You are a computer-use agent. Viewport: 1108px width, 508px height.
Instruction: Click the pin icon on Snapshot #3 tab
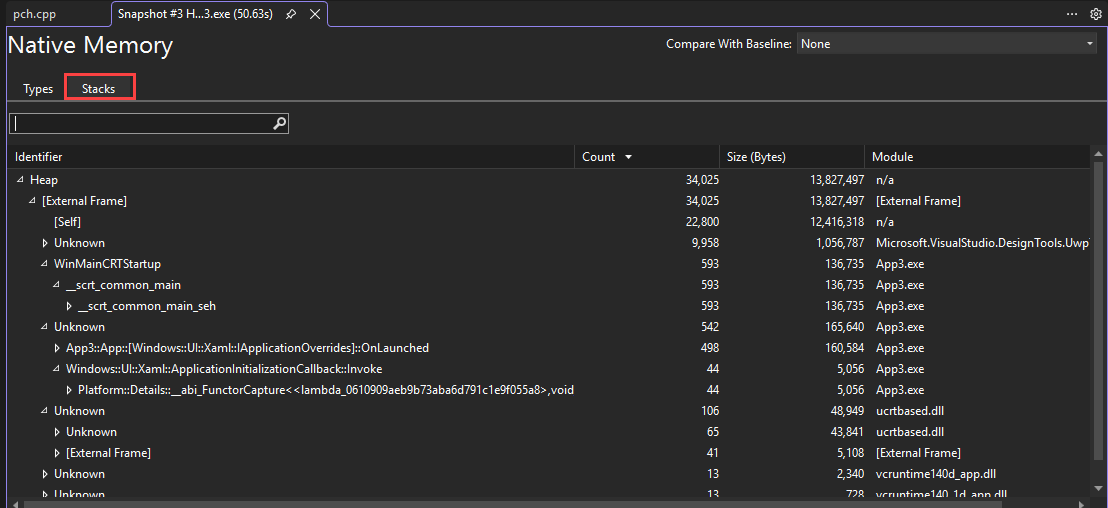pyautogui.click(x=290, y=14)
